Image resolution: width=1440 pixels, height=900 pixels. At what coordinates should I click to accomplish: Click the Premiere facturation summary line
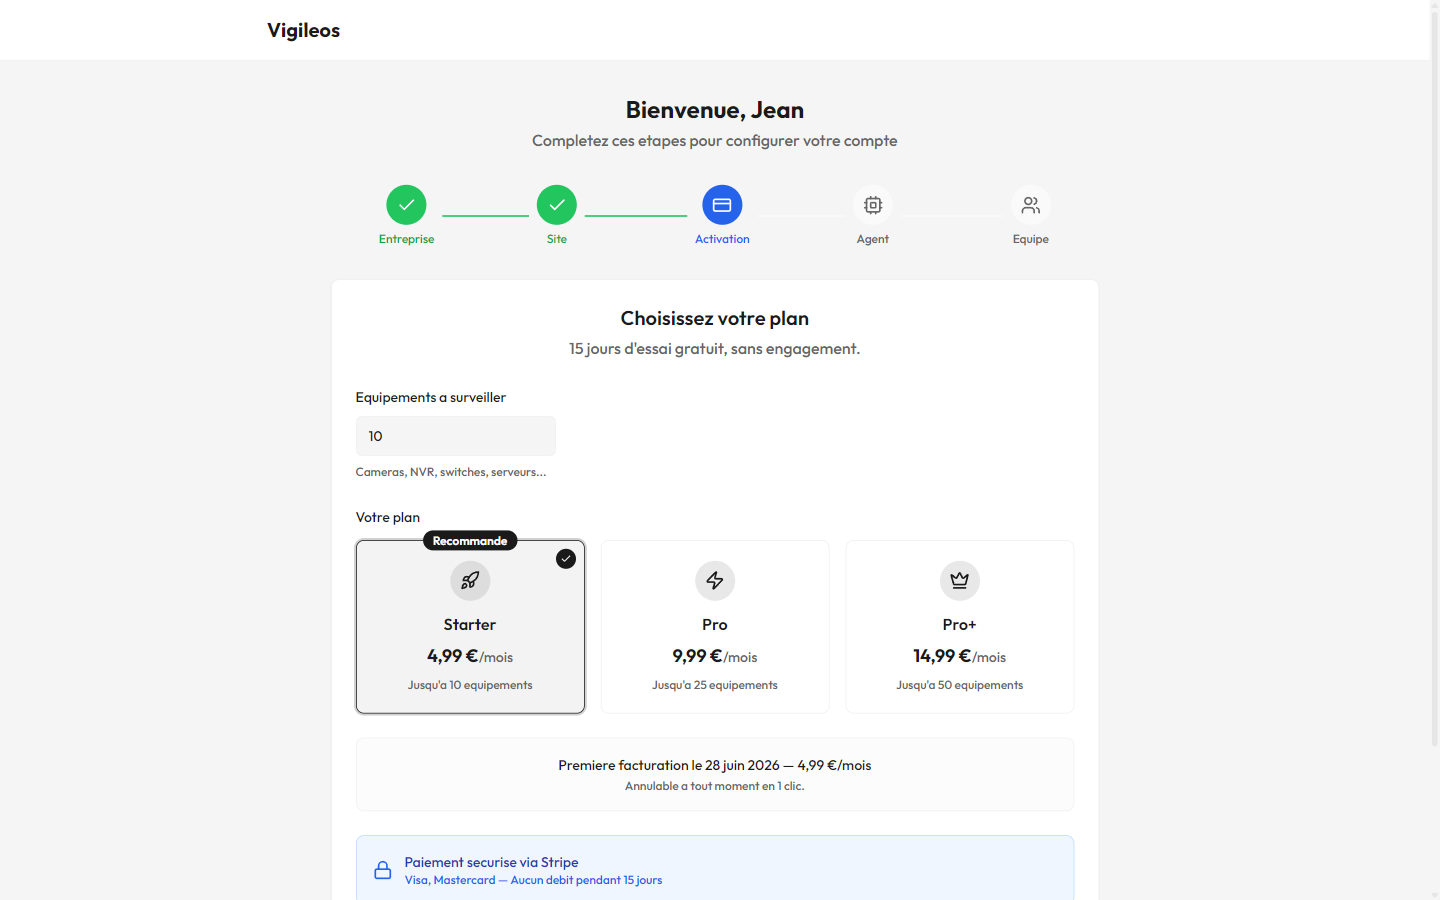pos(715,765)
